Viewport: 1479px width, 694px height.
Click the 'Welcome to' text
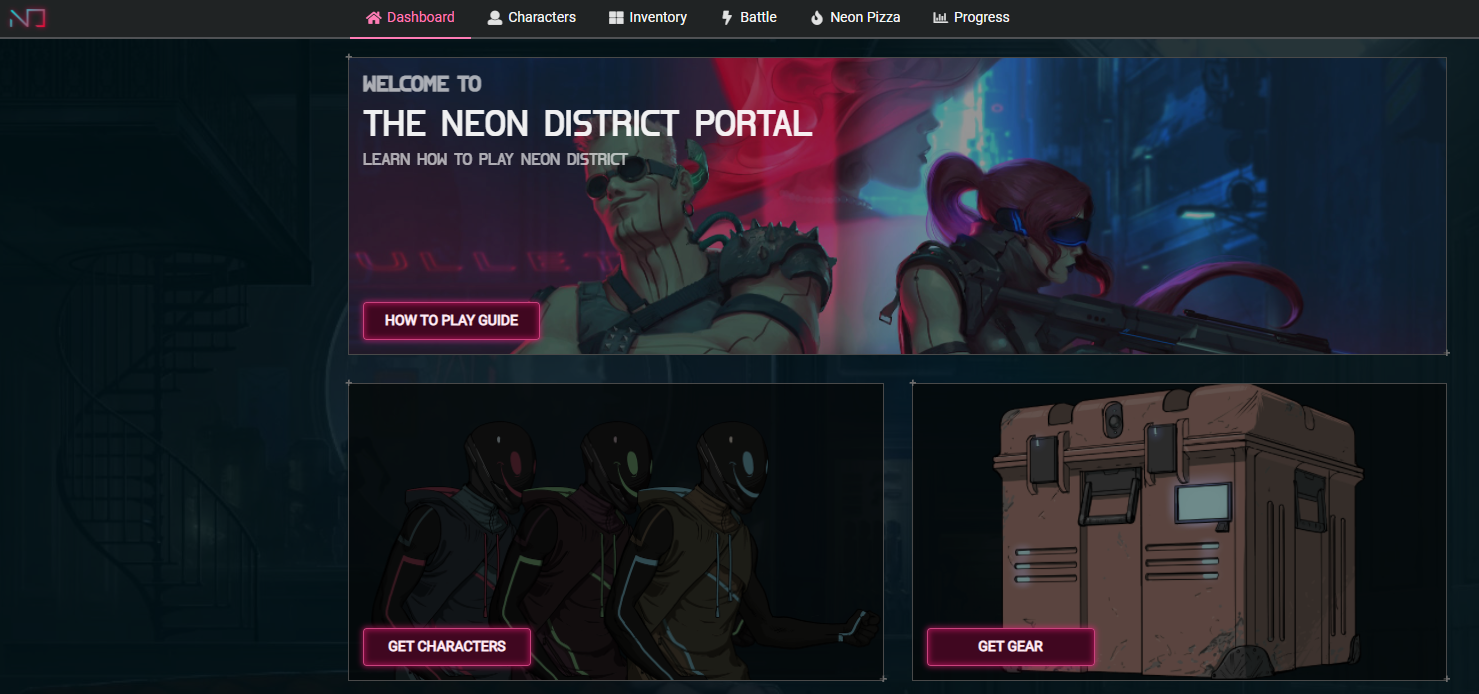click(422, 84)
